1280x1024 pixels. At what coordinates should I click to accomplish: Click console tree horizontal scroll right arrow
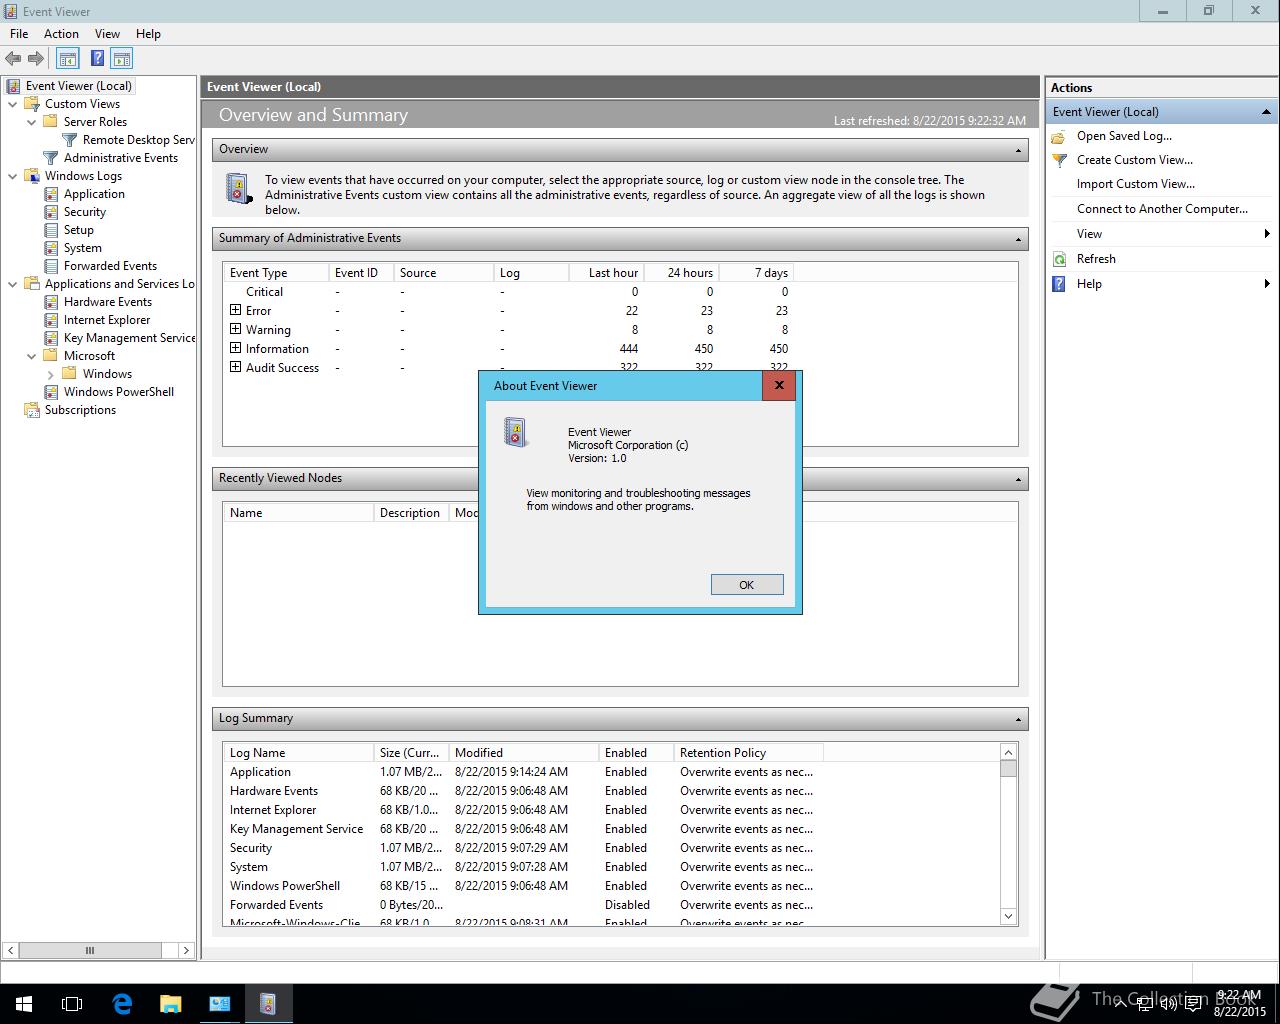pos(187,950)
